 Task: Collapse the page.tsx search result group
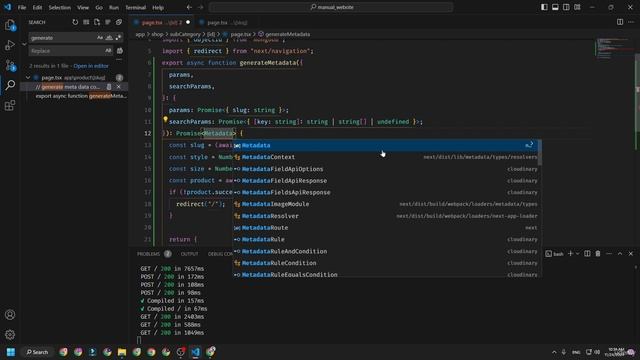(x=28, y=78)
